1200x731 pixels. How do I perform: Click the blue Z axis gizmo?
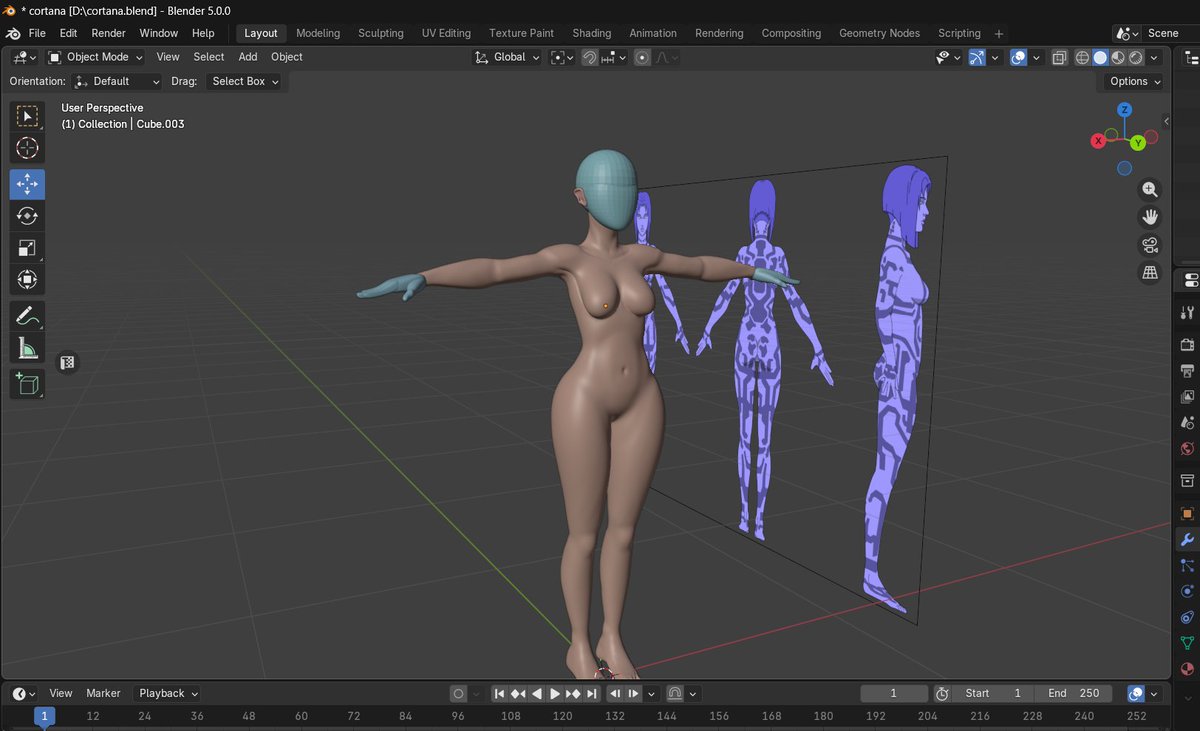click(1125, 109)
